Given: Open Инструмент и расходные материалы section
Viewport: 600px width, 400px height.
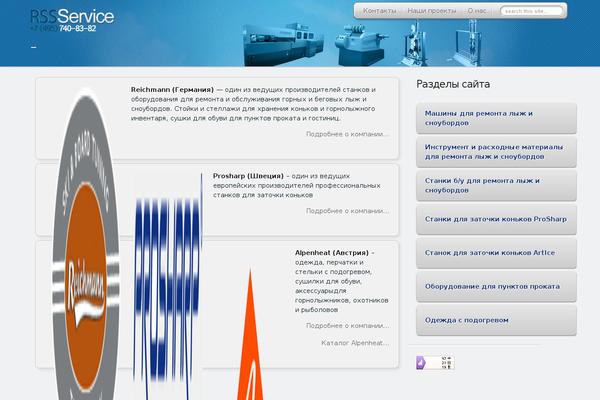Looking at the screenshot, I should pos(496,152).
